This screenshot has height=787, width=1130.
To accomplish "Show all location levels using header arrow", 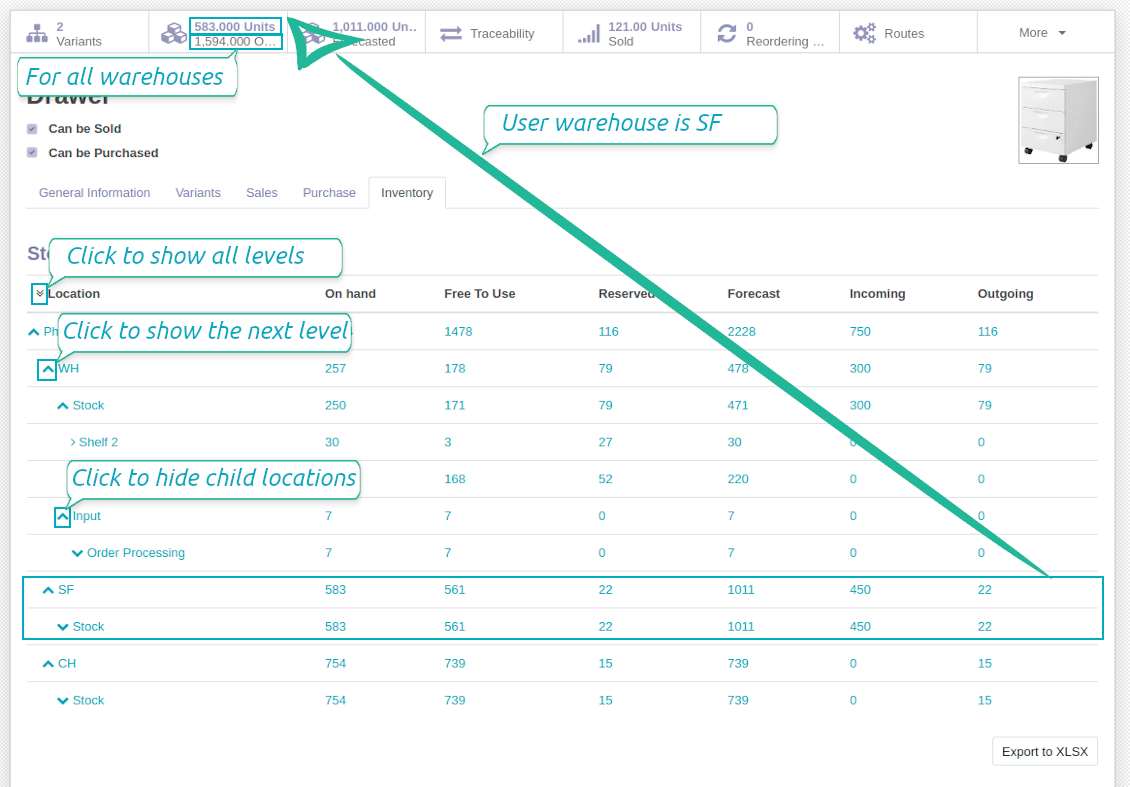I will pyautogui.click(x=40, y=293).
